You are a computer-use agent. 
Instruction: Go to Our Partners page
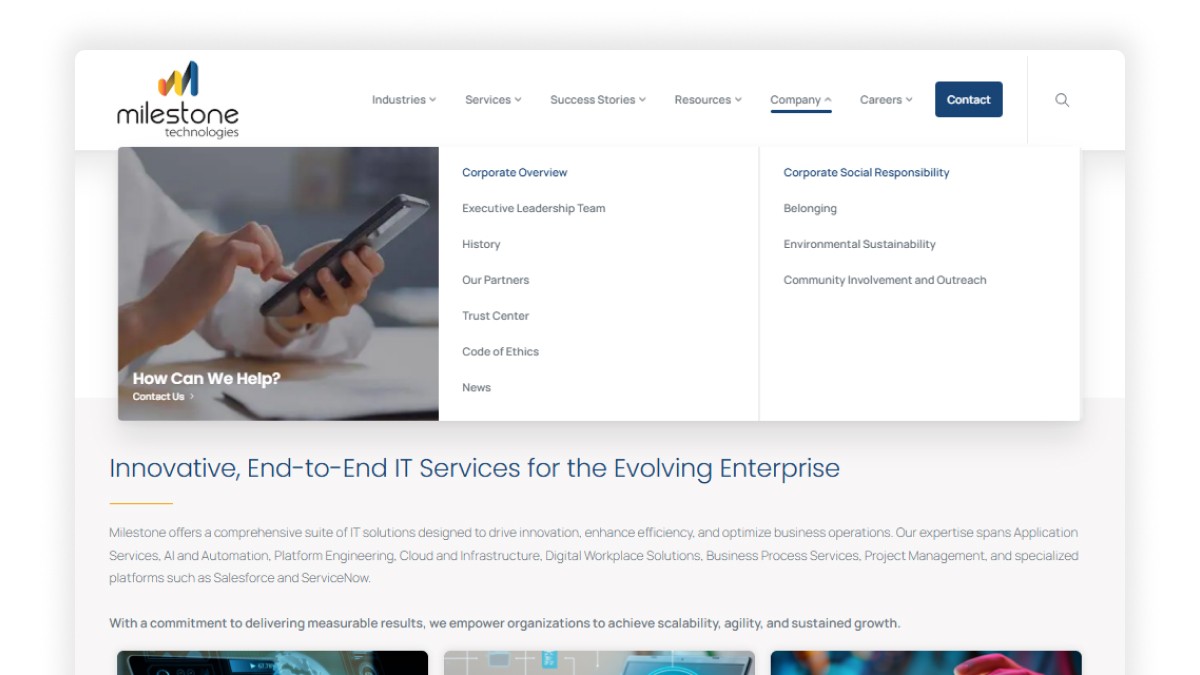pyautogui.click(x=495, y=281)
